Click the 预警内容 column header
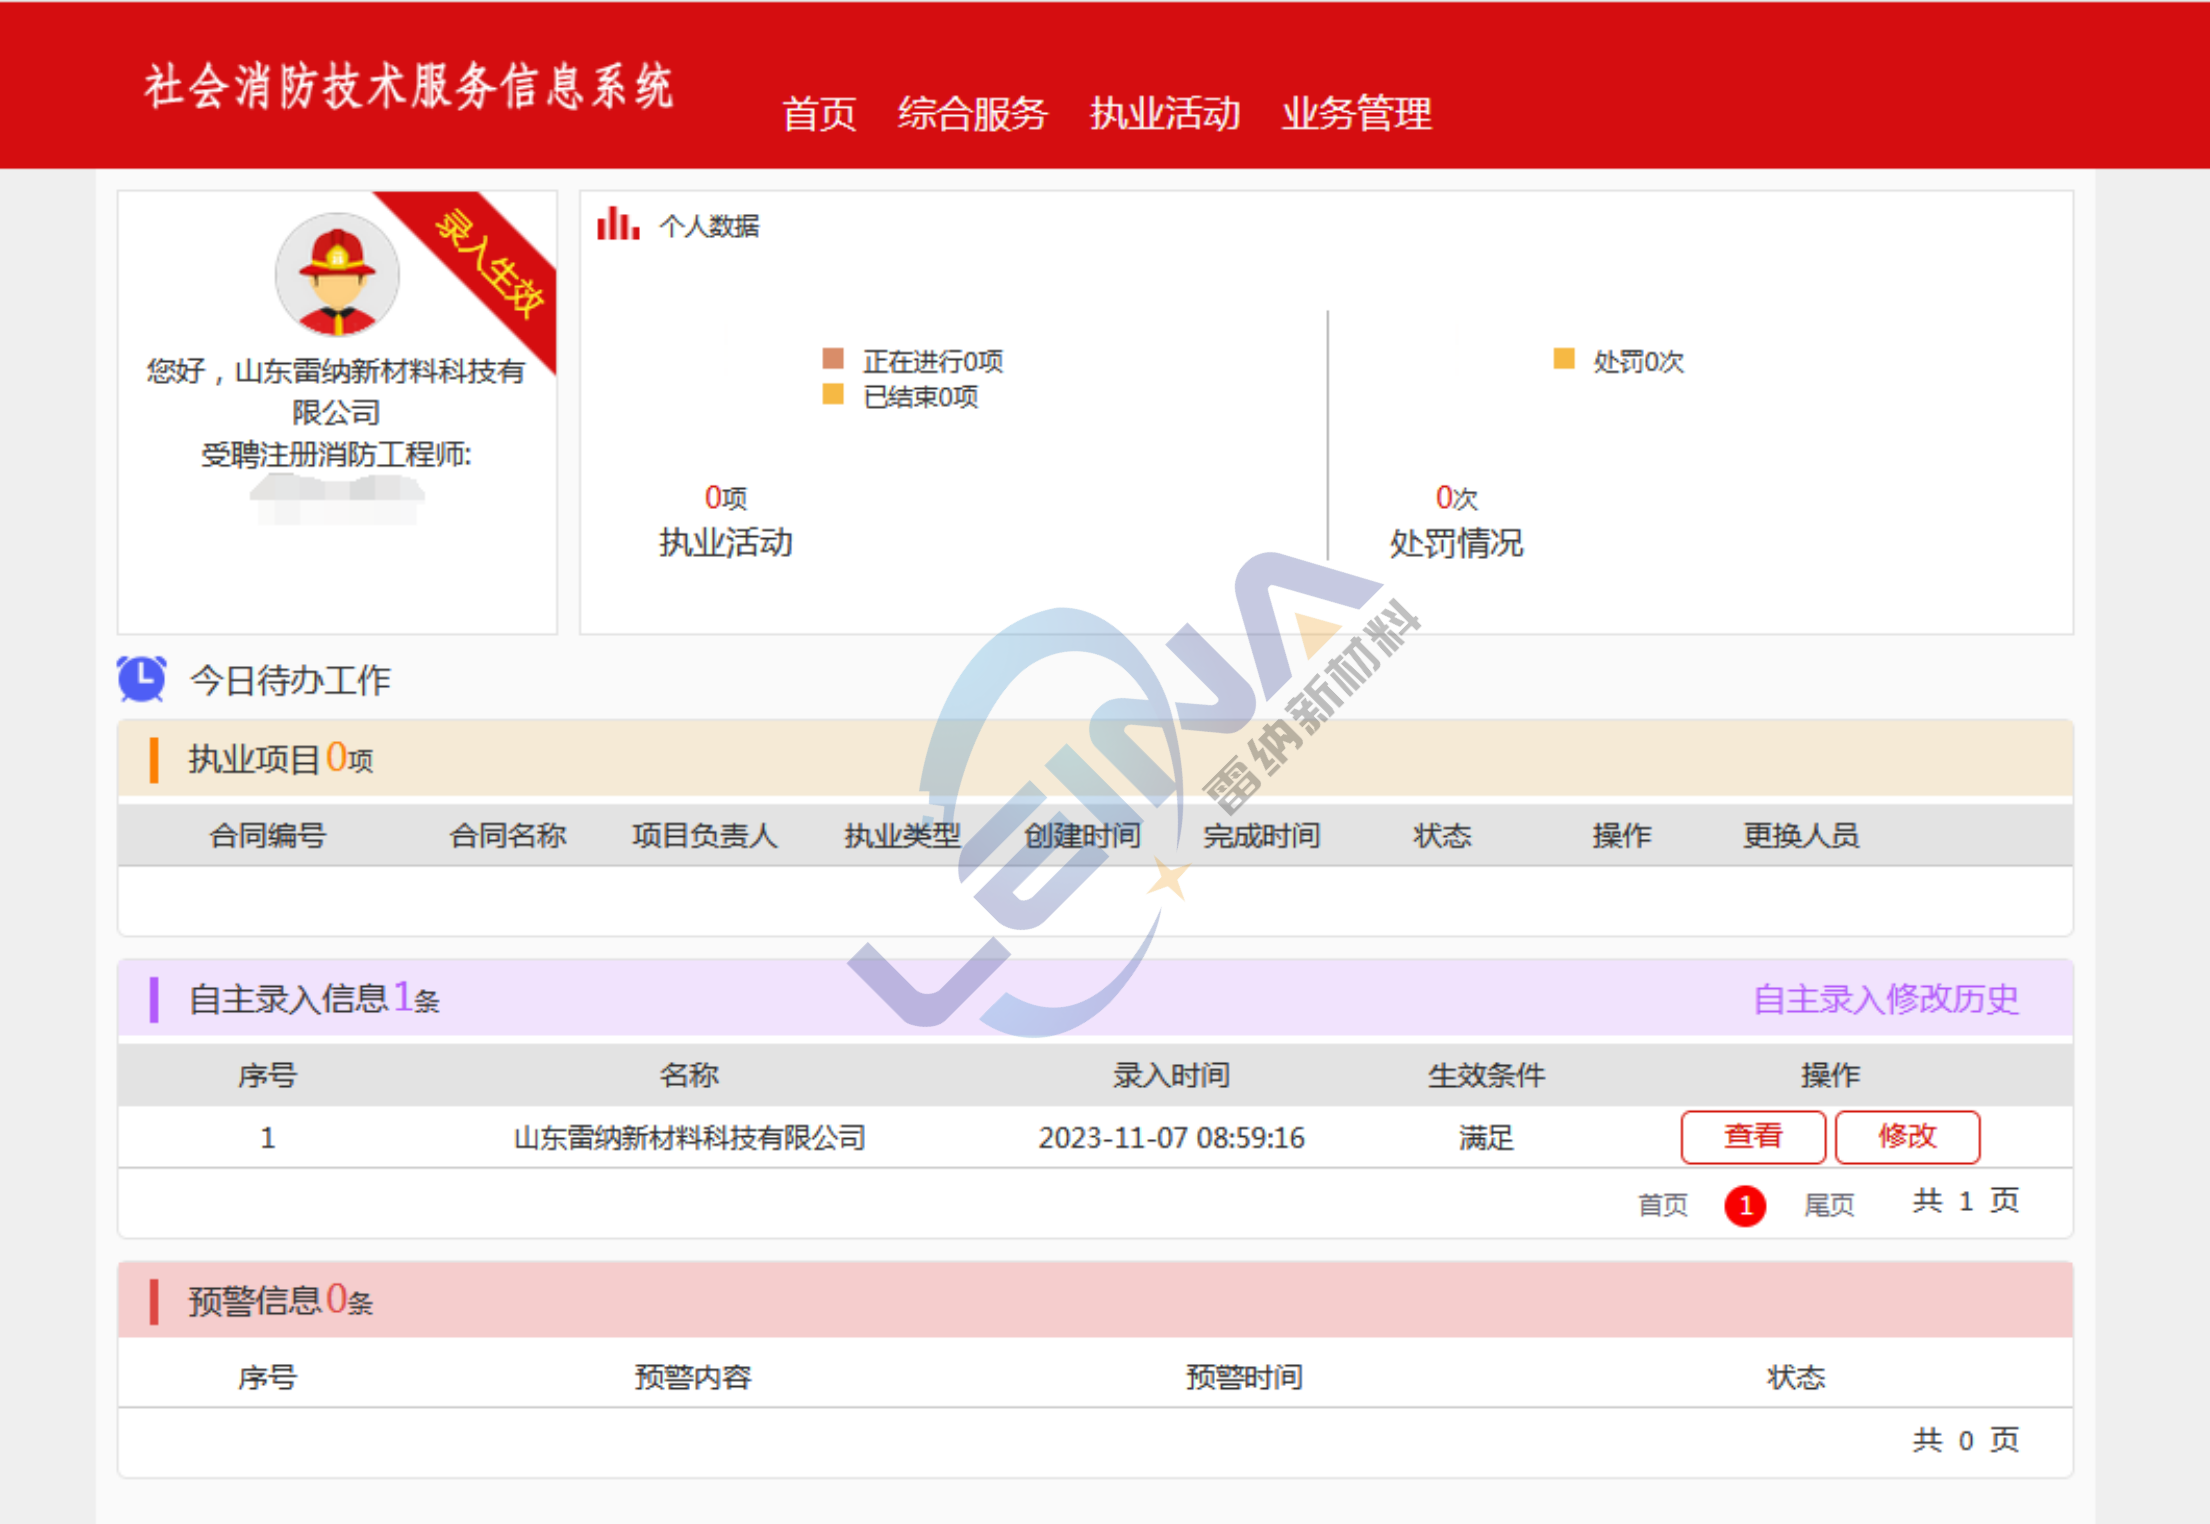 pyautogui.click(x=693, y=1377)
